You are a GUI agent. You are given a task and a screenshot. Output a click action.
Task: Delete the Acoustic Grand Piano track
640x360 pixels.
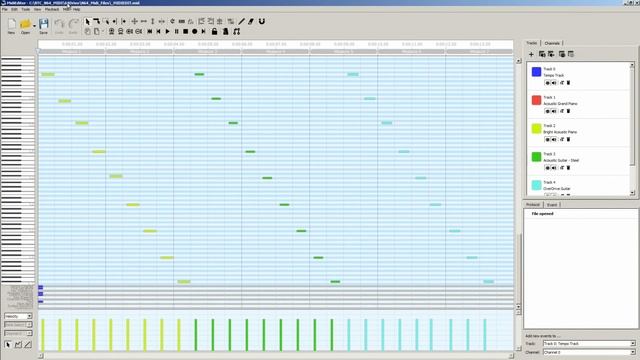pyautogui.click(x=568, y=111)
